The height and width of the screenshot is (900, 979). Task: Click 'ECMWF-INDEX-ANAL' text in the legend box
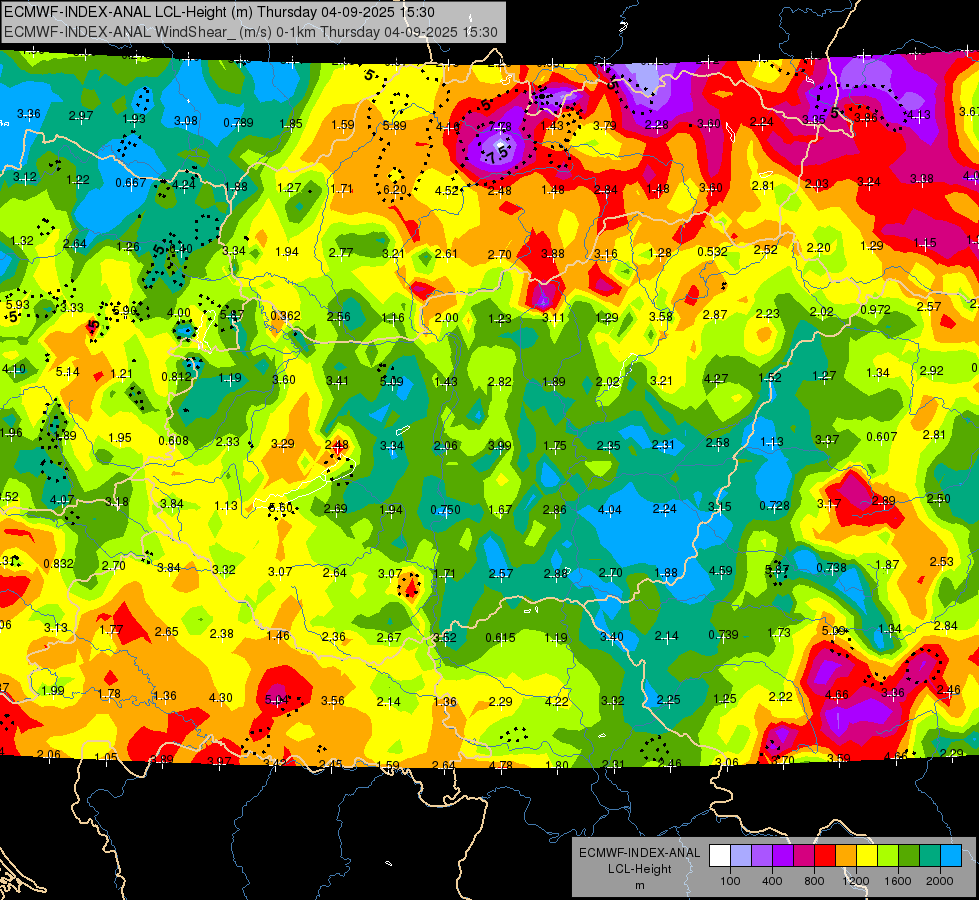(x=640, y=853)
